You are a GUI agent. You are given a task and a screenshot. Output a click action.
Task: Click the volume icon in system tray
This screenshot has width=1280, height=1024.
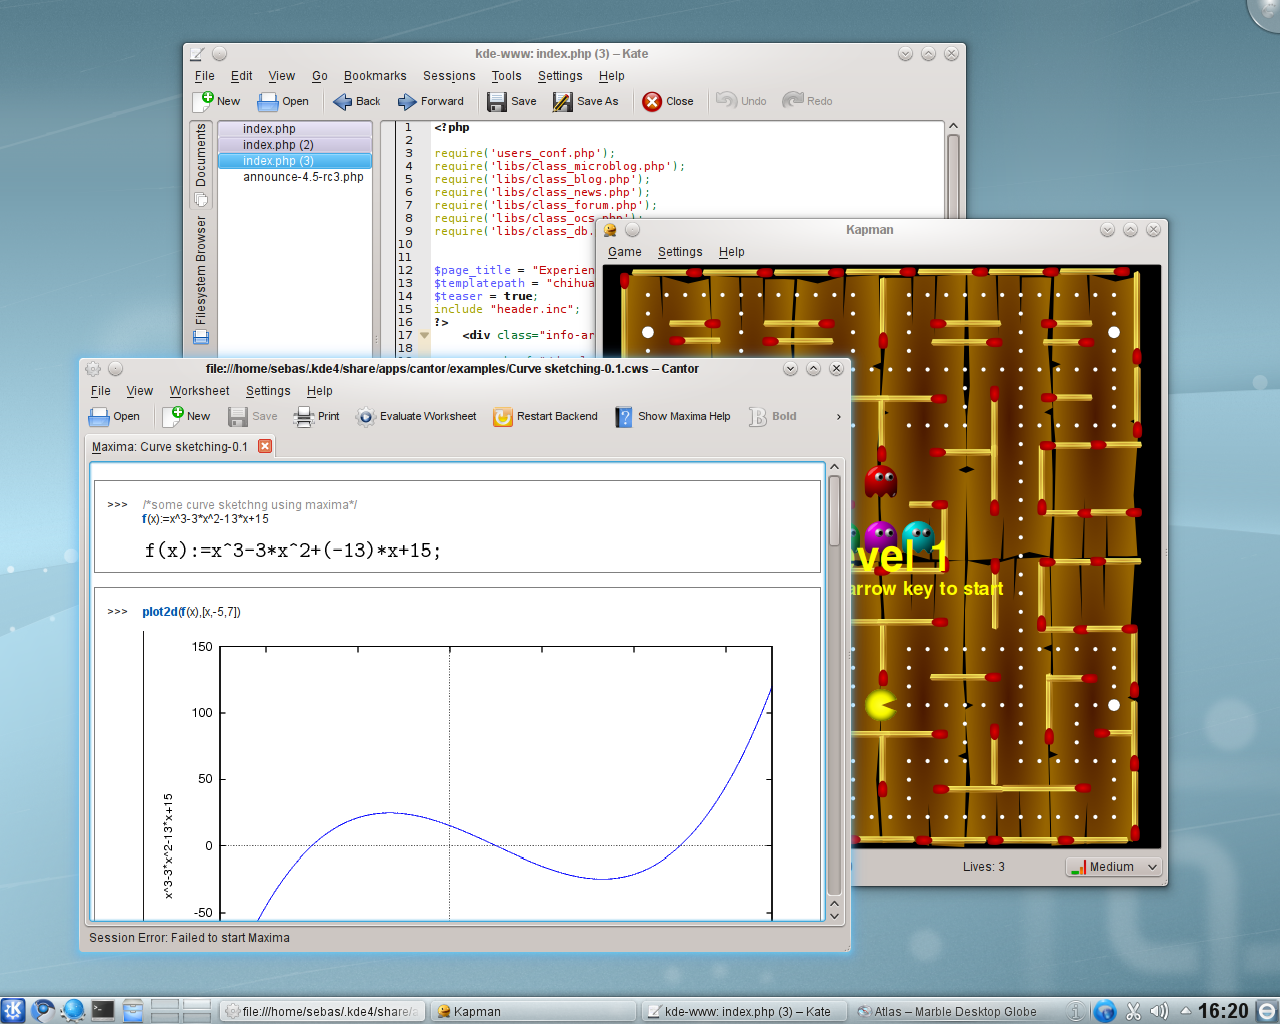pyautogui.click(x=1159, y=1011)
